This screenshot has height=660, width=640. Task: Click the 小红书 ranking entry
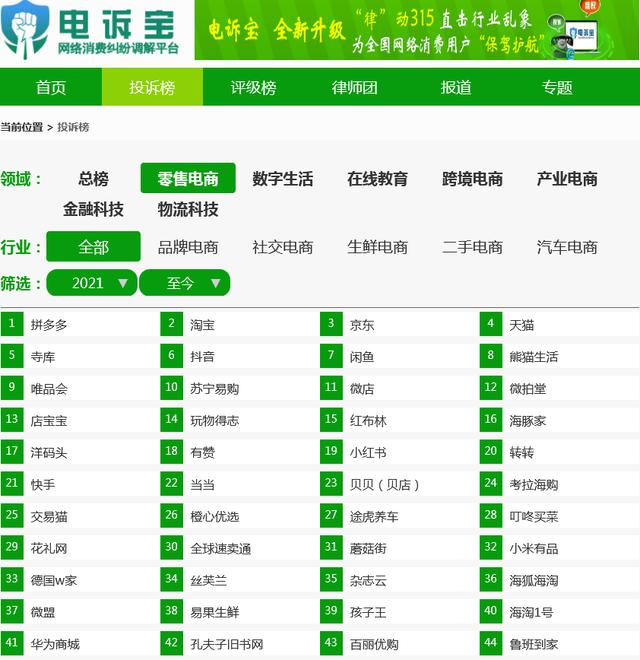(368, 452)
